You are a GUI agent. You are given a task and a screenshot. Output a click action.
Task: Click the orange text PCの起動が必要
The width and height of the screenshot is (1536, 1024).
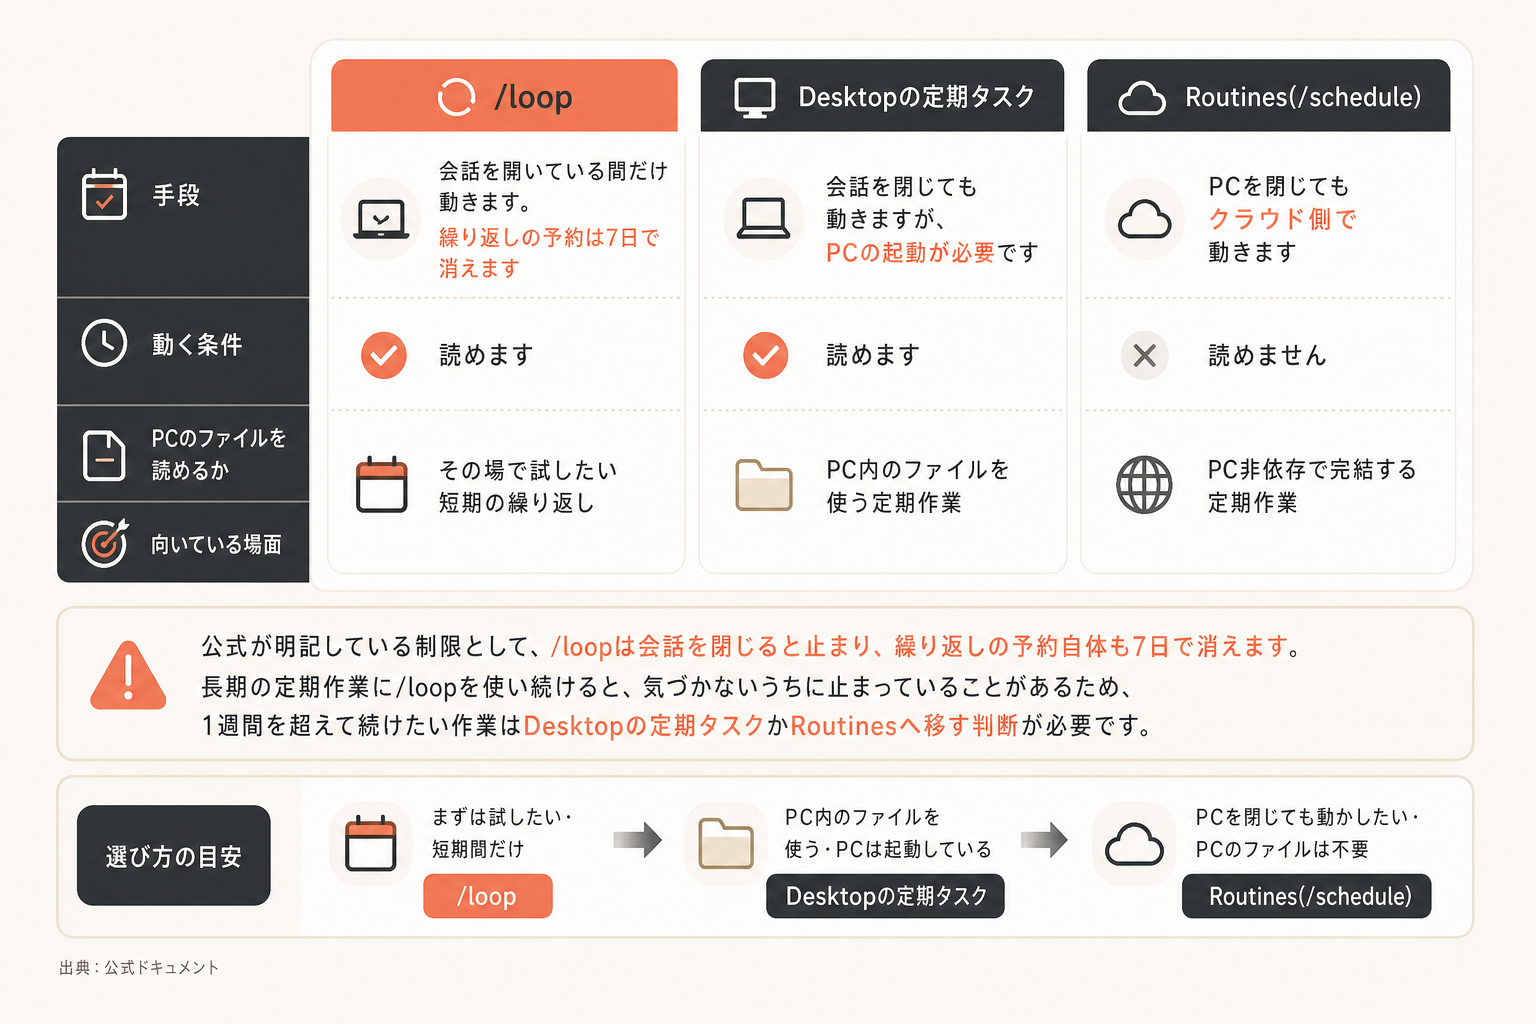[x=910, y=253]
